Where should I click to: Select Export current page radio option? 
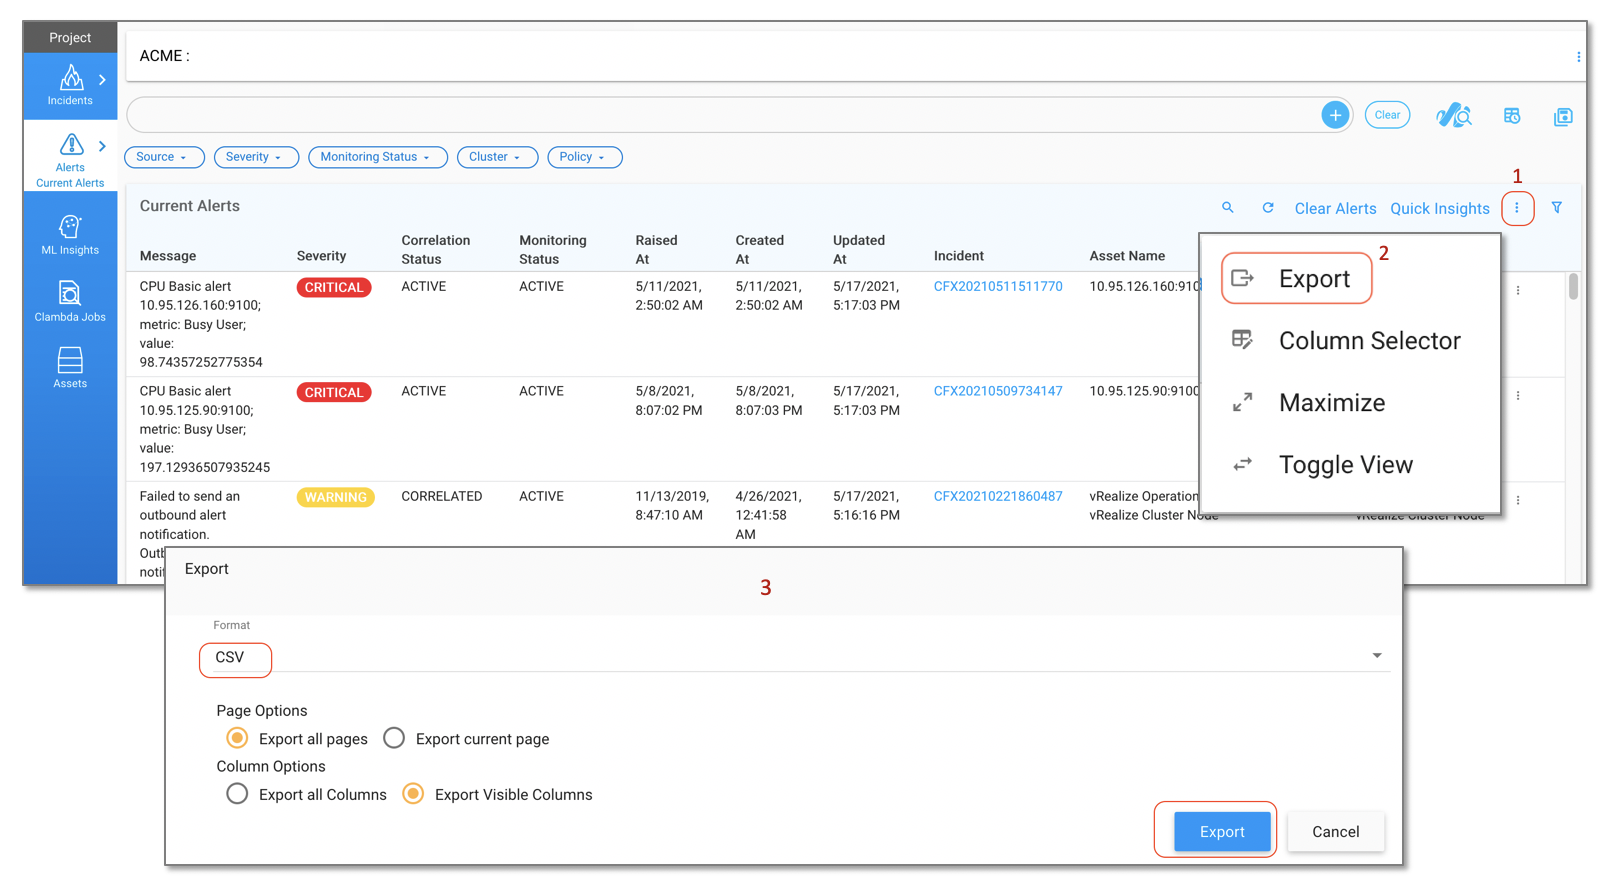(394, 738)
